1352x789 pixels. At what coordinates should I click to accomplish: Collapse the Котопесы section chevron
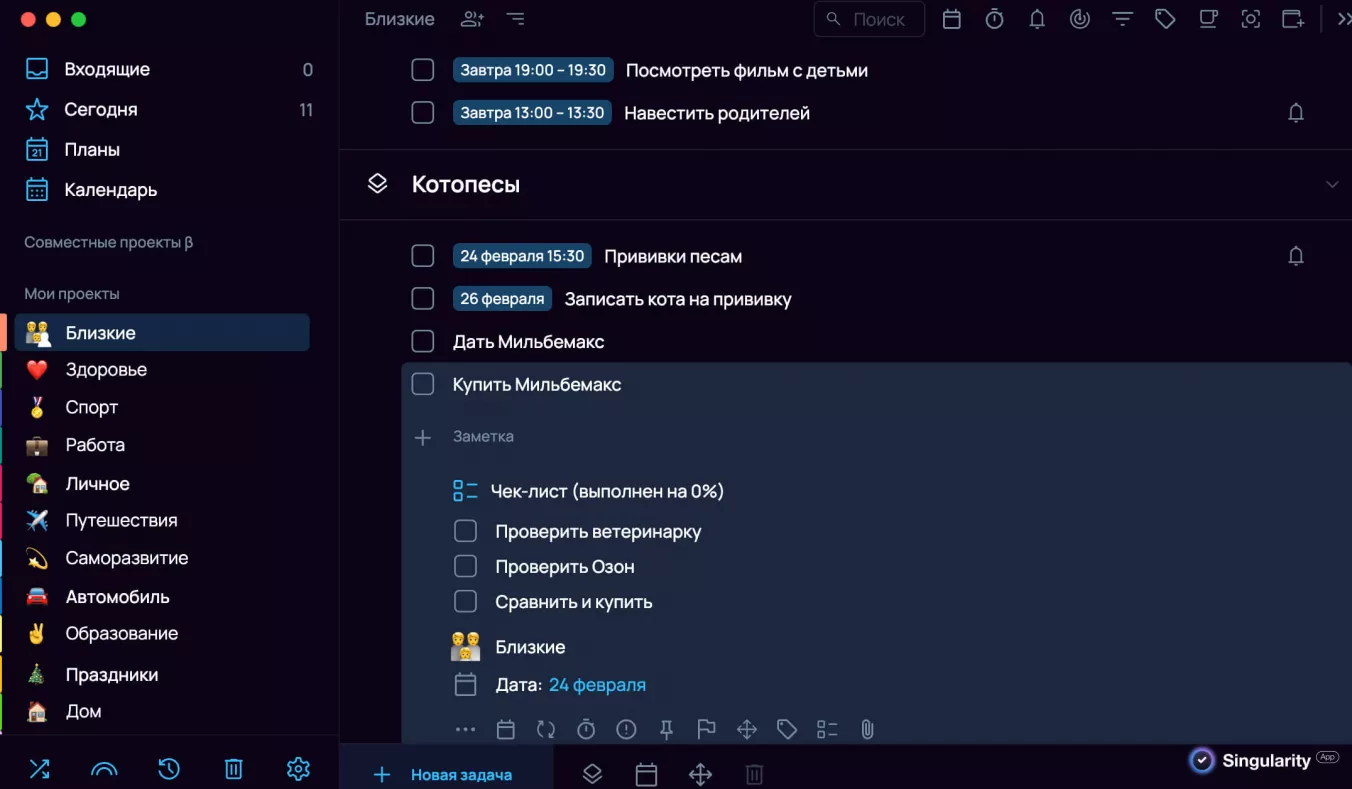(1332, 184)
